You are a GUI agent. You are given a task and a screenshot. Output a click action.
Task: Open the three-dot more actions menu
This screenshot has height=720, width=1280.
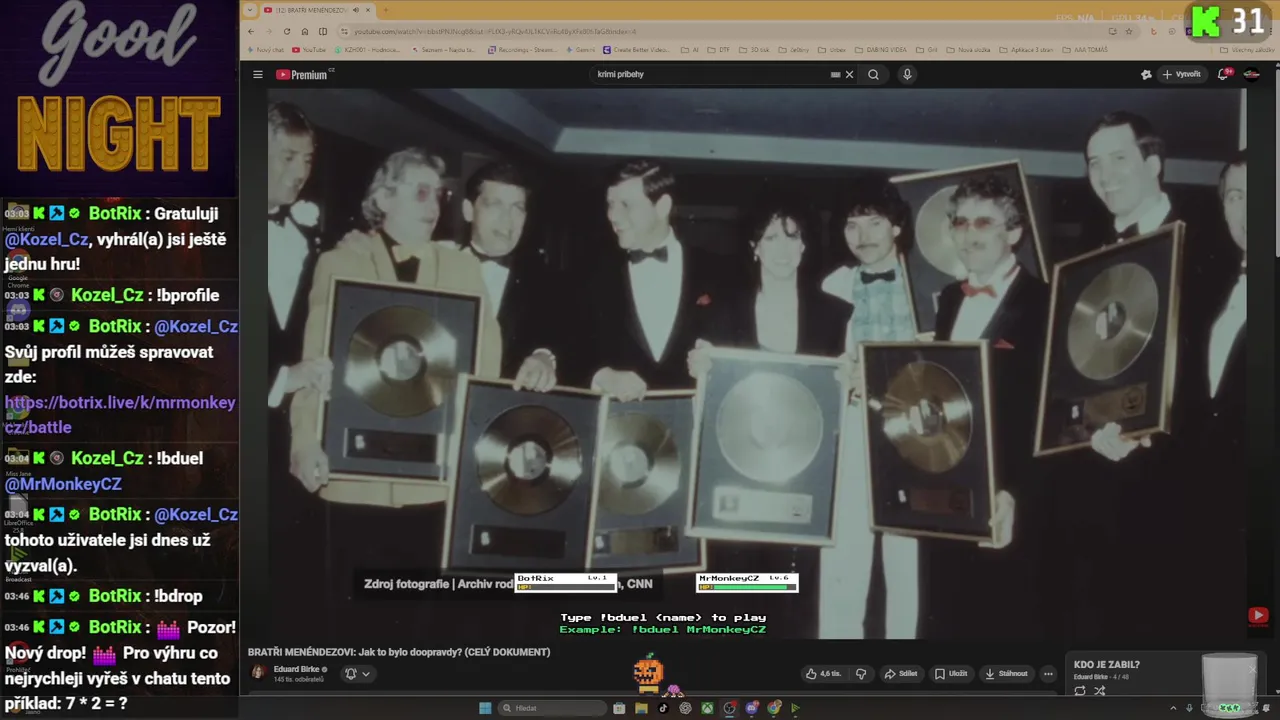tap(1048, 674)
